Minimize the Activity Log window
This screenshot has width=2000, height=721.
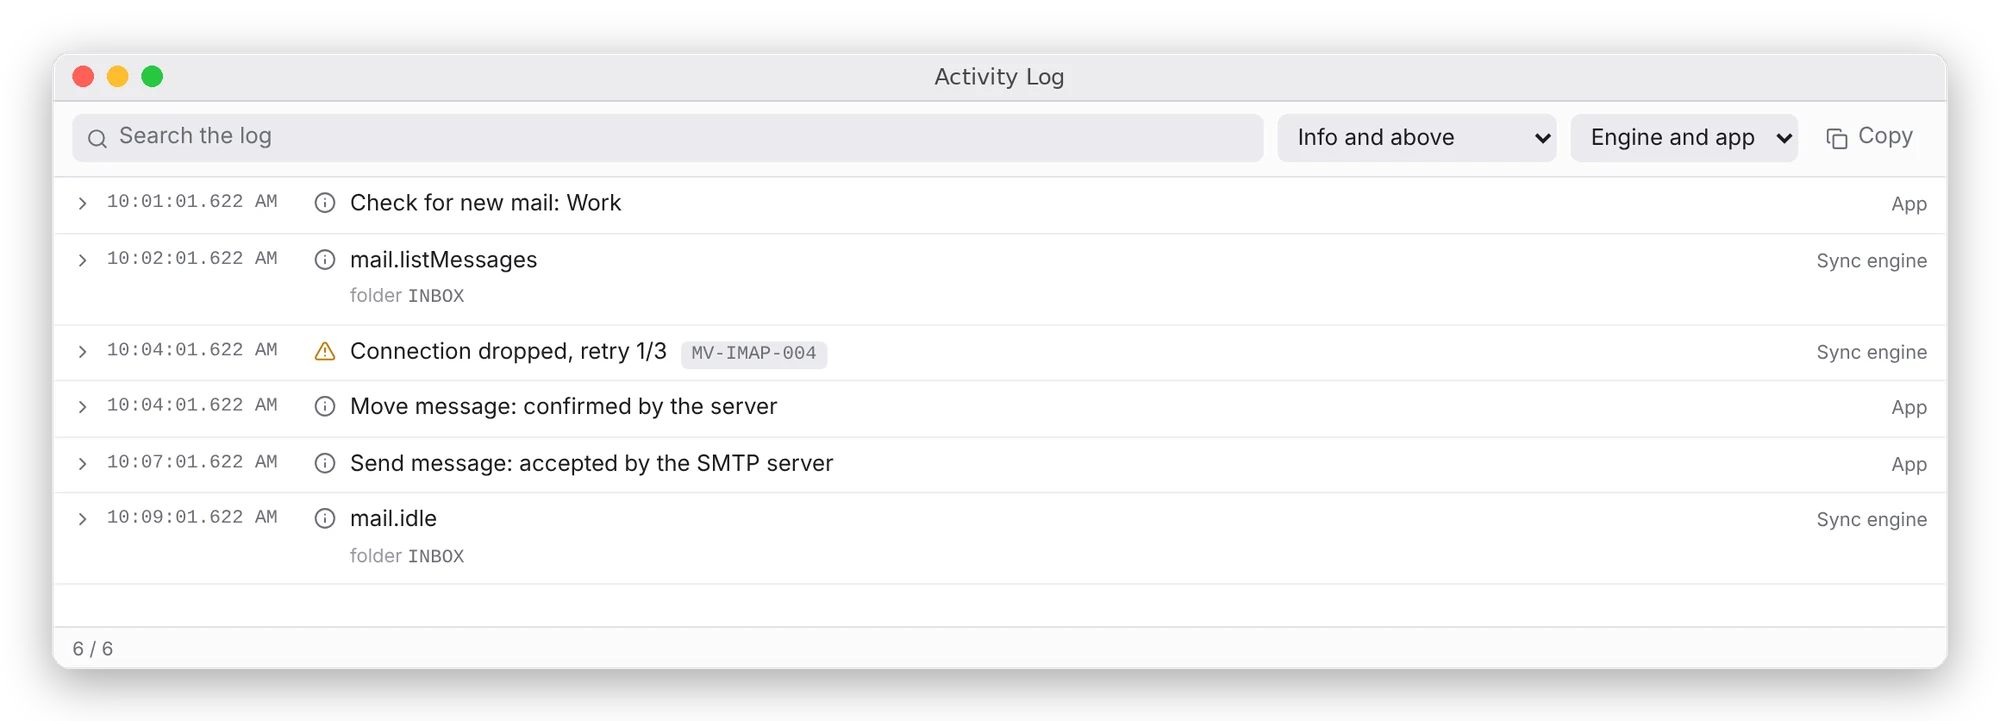pos(118,77)
